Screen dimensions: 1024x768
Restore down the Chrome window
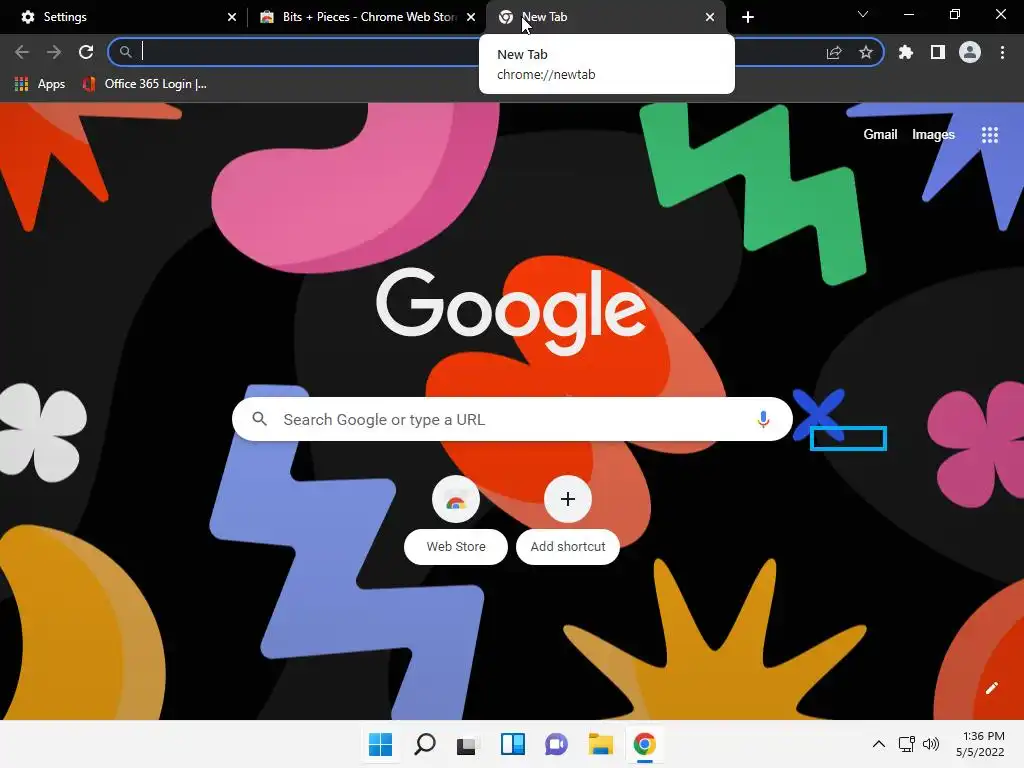(955, 14)
